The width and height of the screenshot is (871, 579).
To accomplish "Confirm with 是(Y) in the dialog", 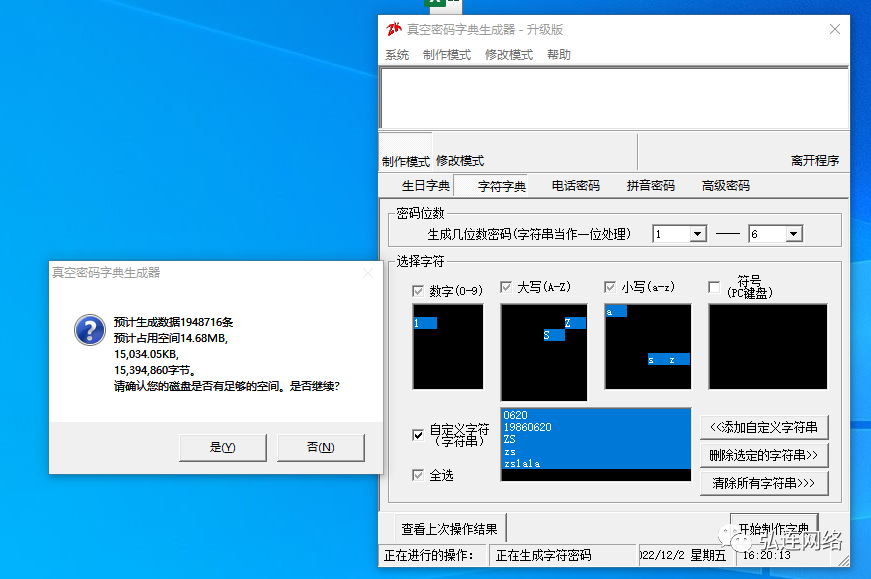I will click(223, 447).
